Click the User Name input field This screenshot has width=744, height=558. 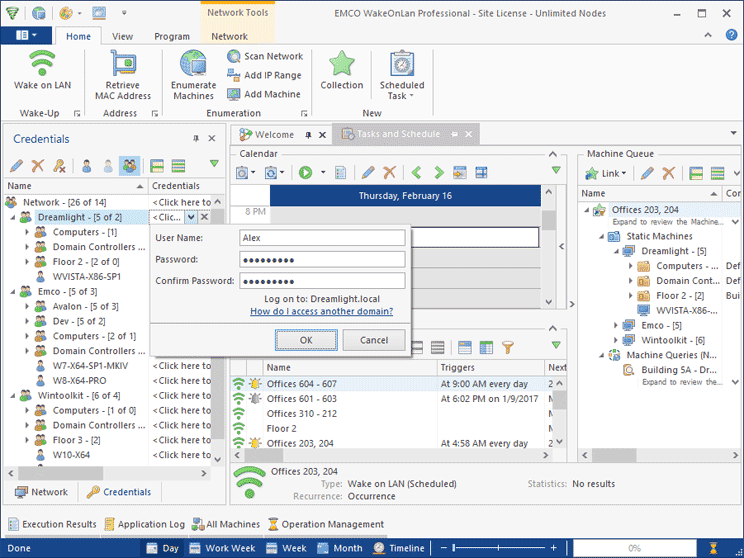point(323,238)
